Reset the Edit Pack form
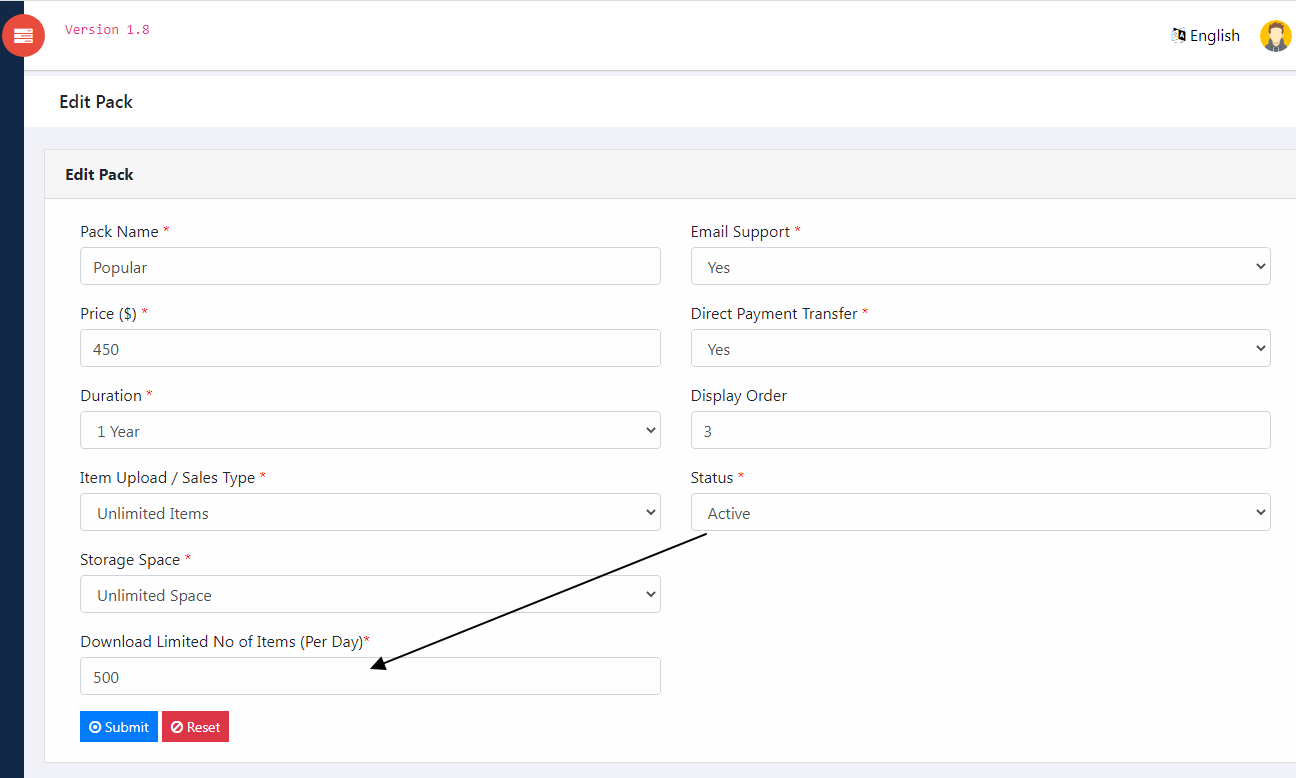The height and width of the screenshot is (778, 1296). (195, 727)
